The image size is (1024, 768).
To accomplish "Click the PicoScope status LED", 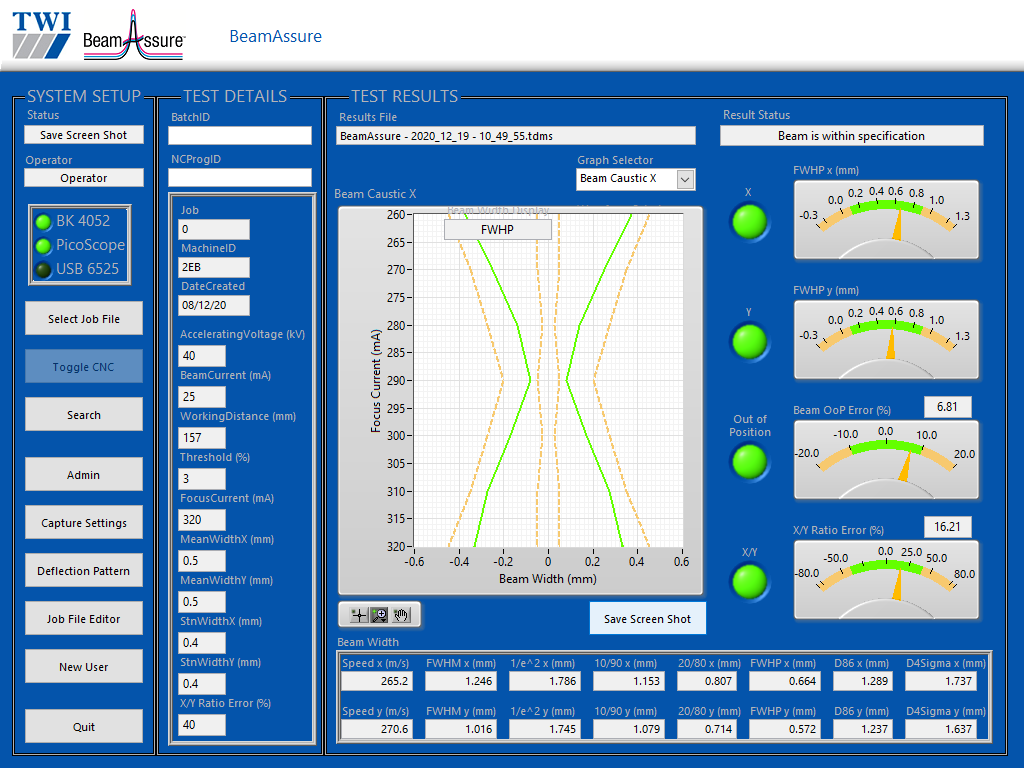I will (43, 246).
